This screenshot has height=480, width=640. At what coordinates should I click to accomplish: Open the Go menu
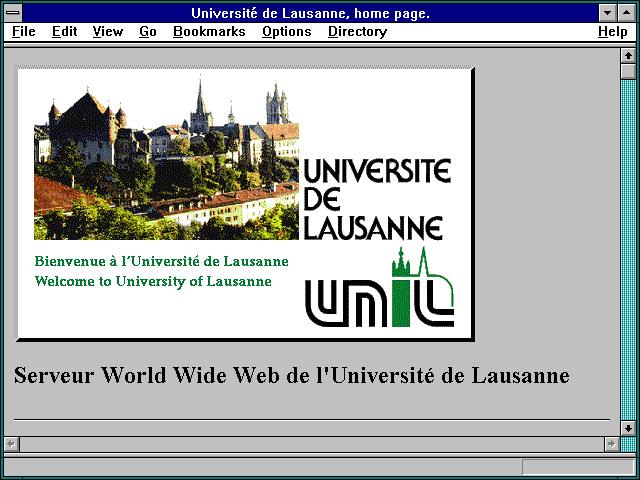click(x=148, y=31)
